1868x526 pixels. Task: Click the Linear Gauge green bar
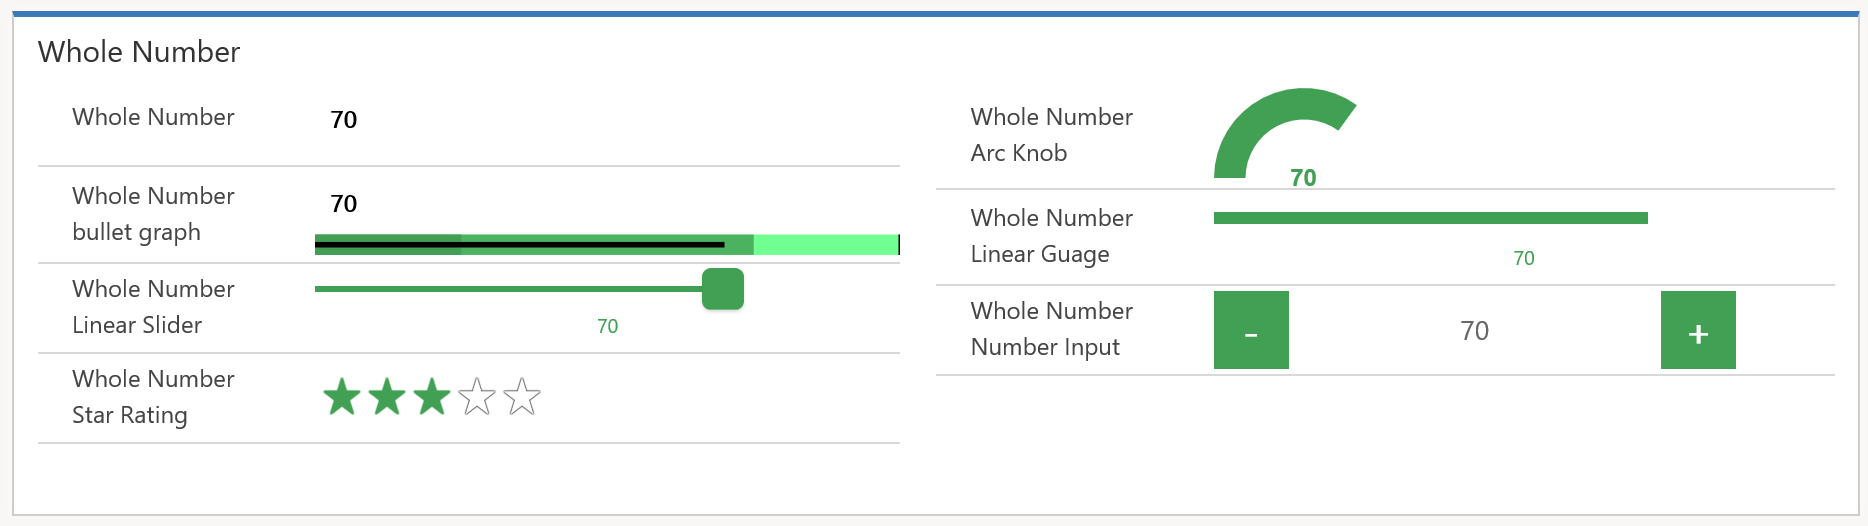[x=1430, y=218]
